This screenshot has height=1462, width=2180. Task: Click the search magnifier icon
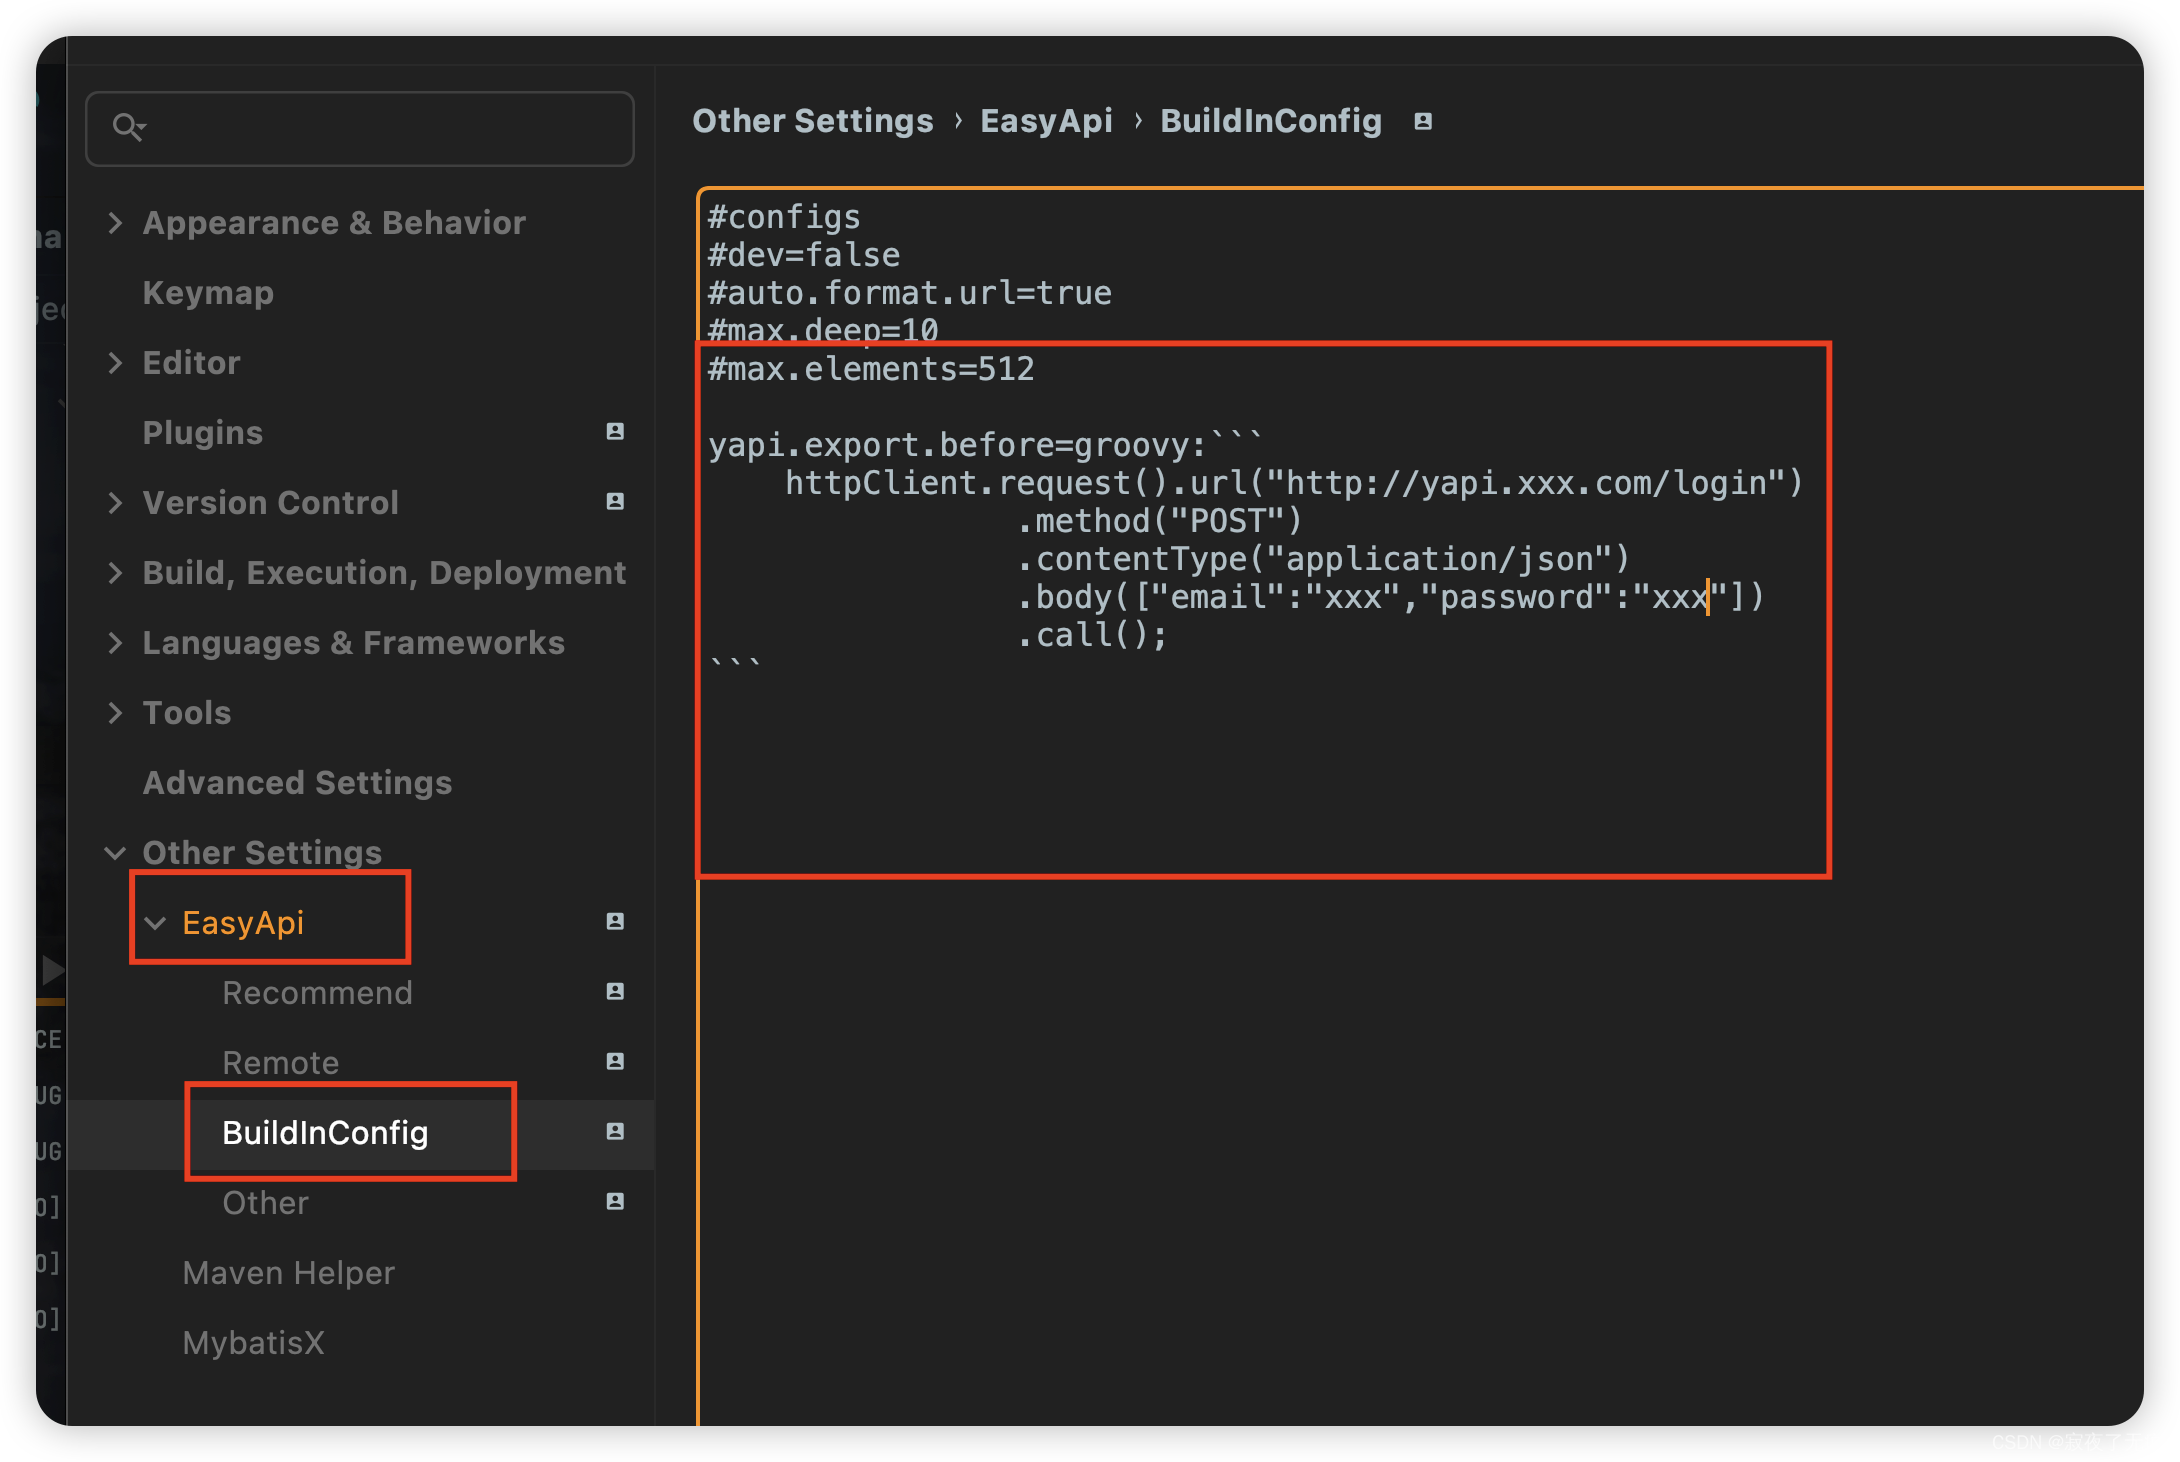coord(128,127)
